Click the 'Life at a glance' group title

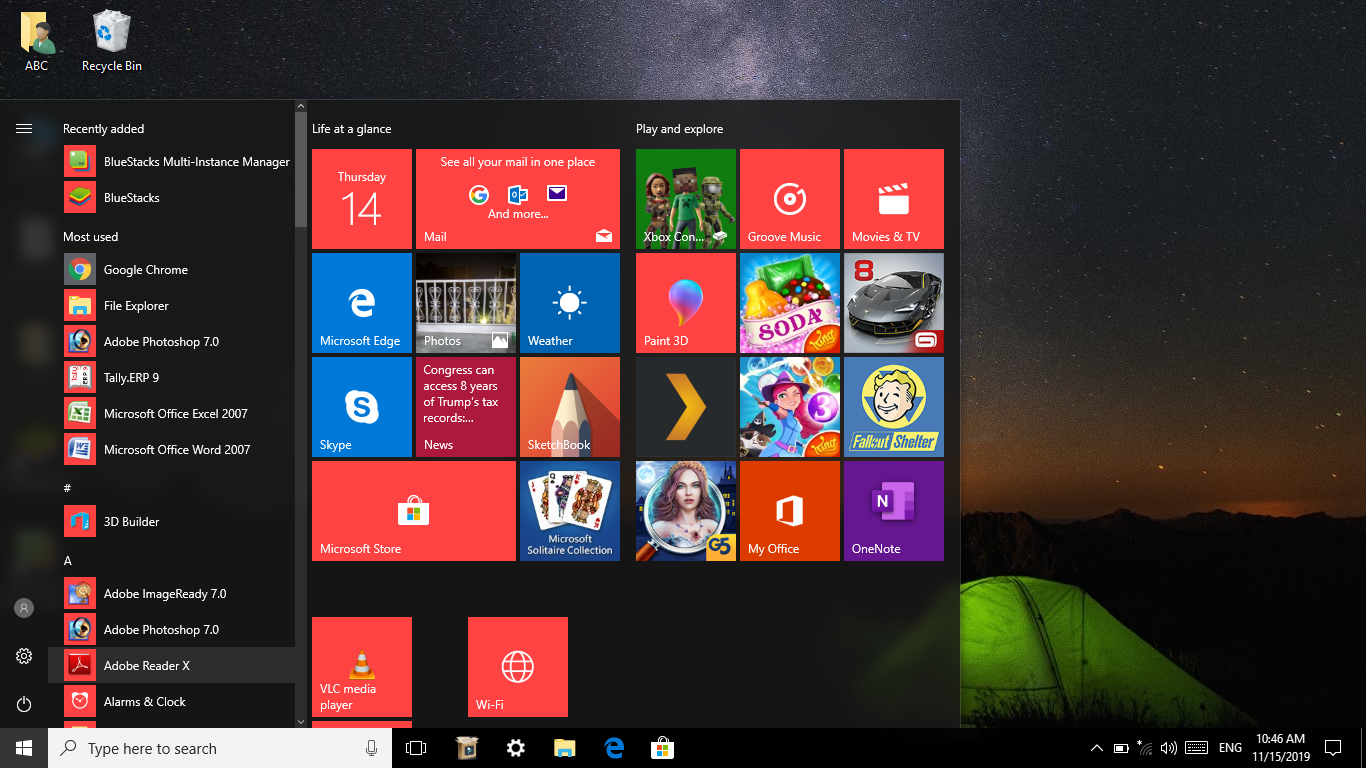352,129
